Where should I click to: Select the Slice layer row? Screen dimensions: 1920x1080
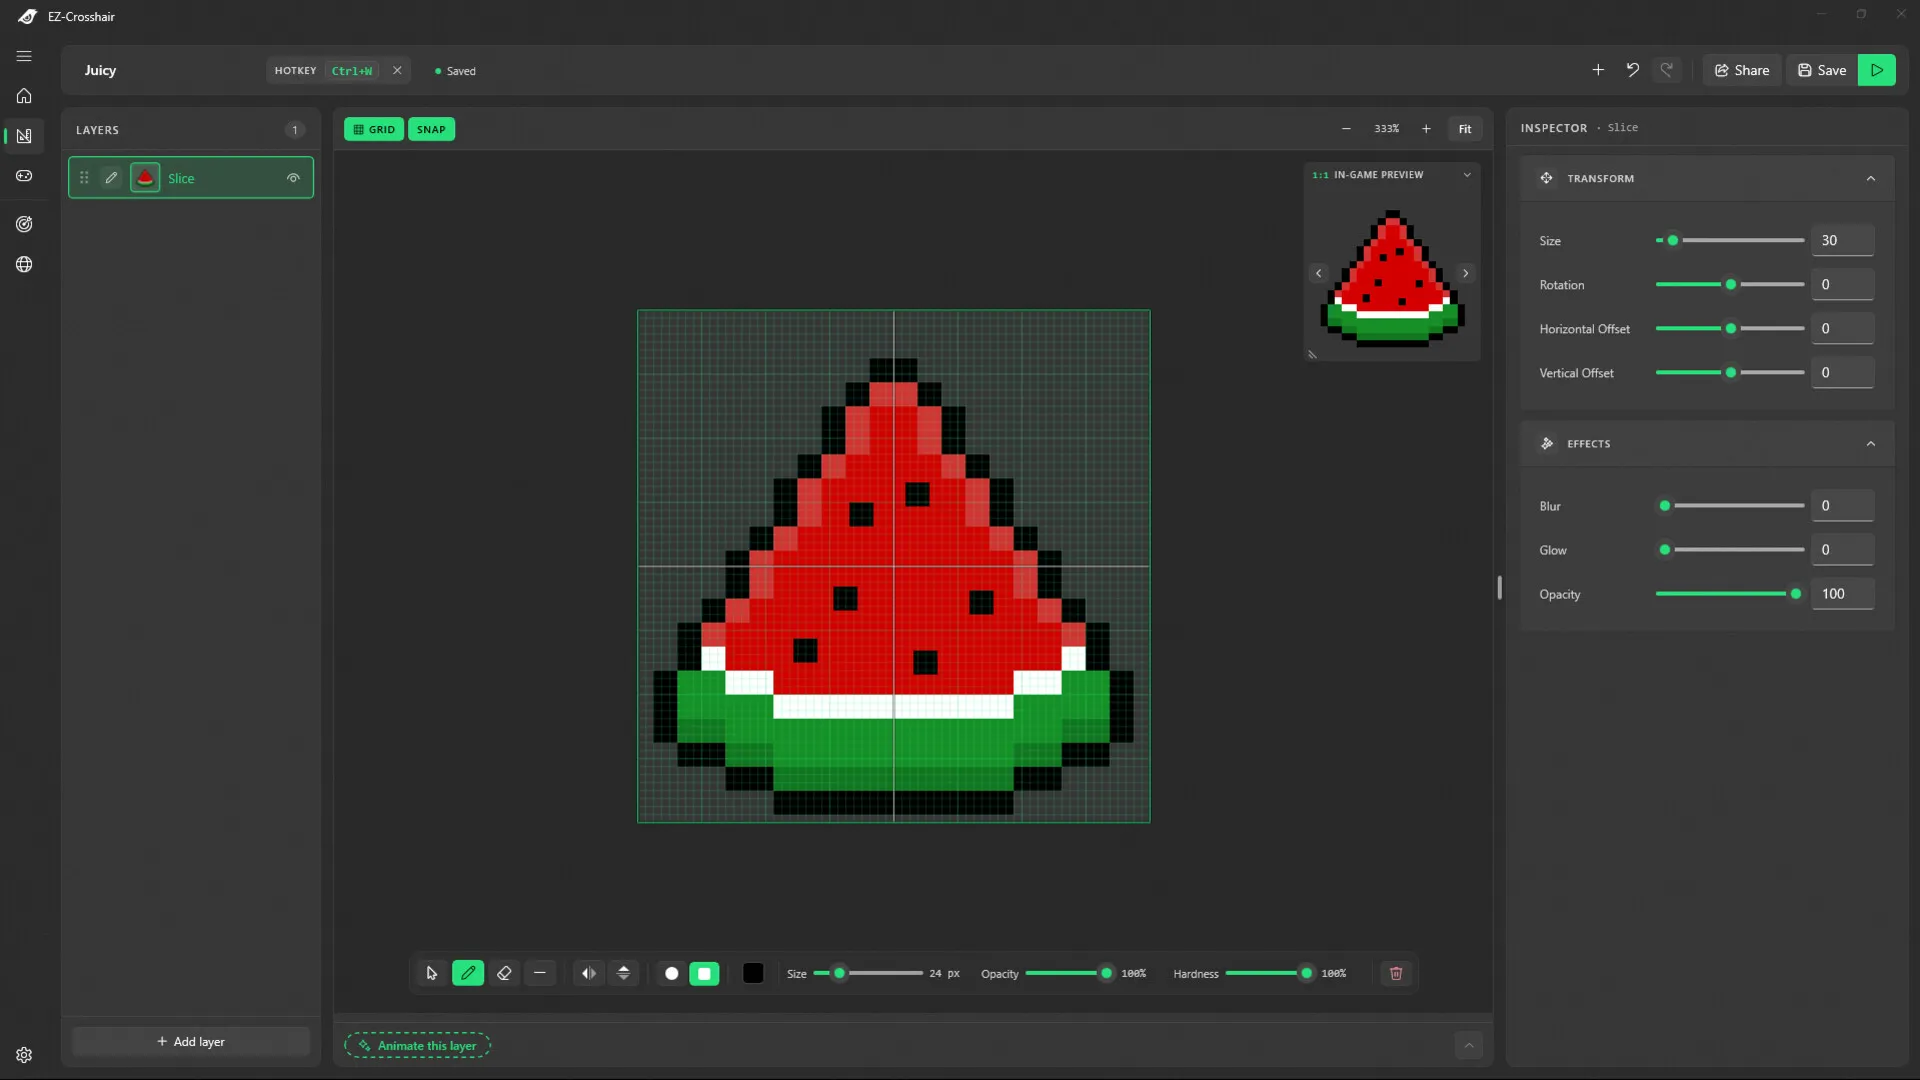click(x=191, y=178)
